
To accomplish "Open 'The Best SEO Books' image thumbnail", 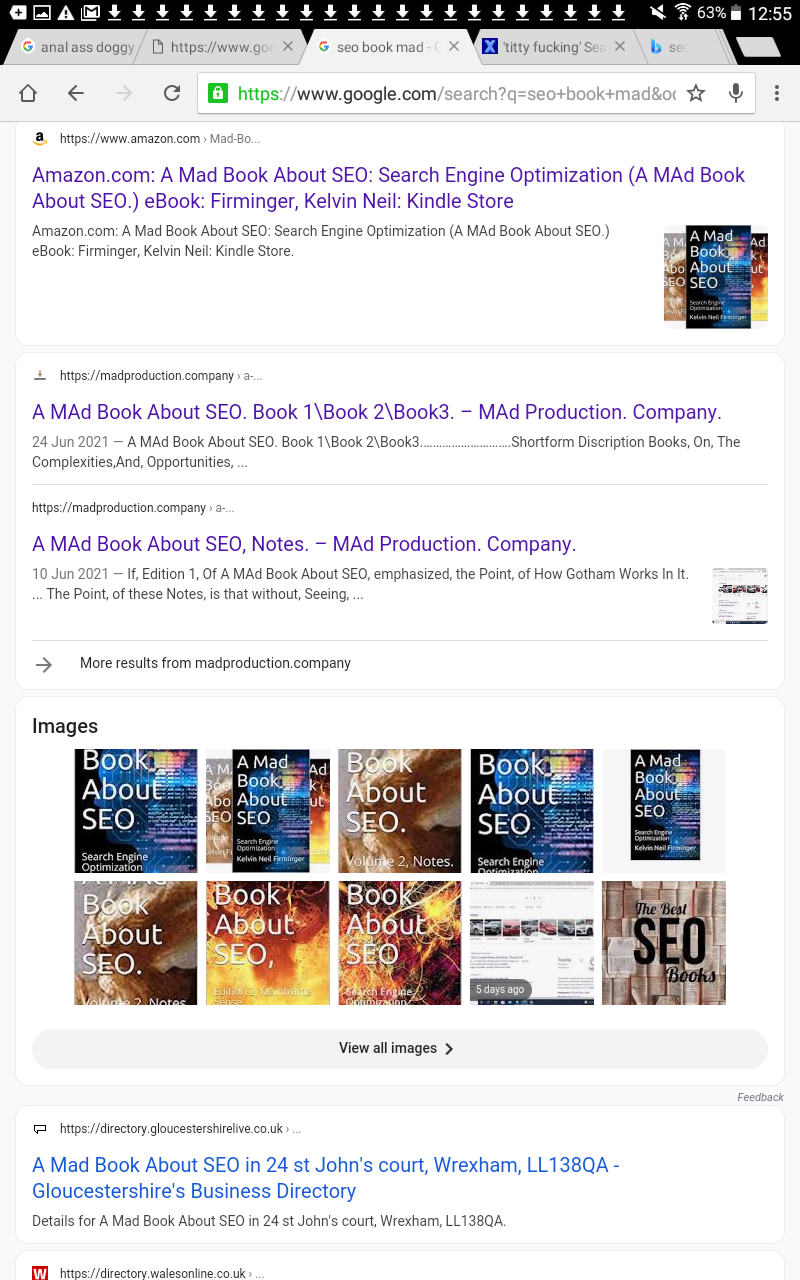I will click(x=664, y=943).
